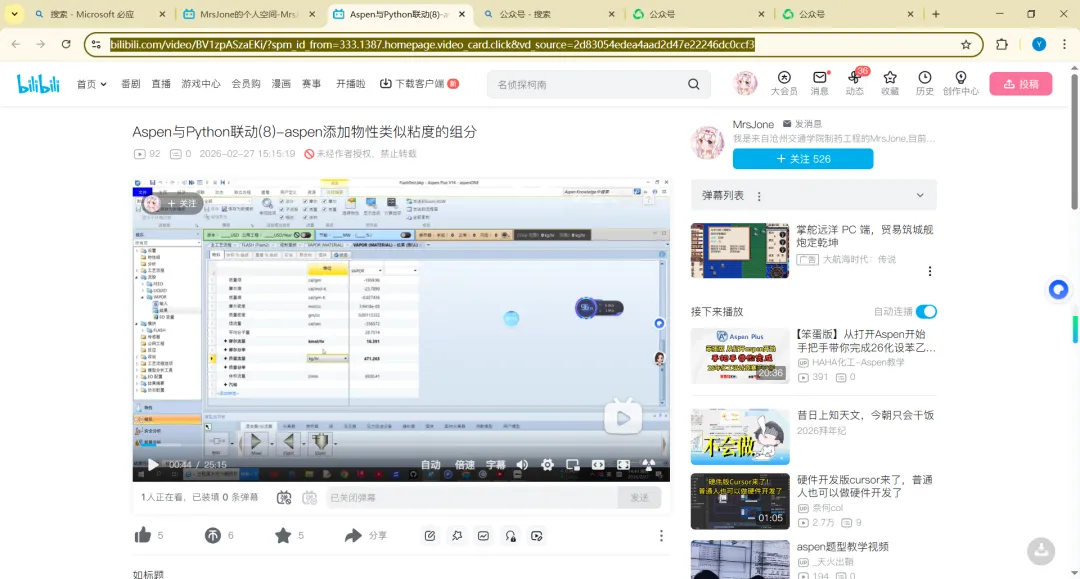Open the 笨蛋版 Aspen Plus video thumbnail
The height and width of the screenshot is (579, 1080).
pyautogui.click(x=740, y=355)
